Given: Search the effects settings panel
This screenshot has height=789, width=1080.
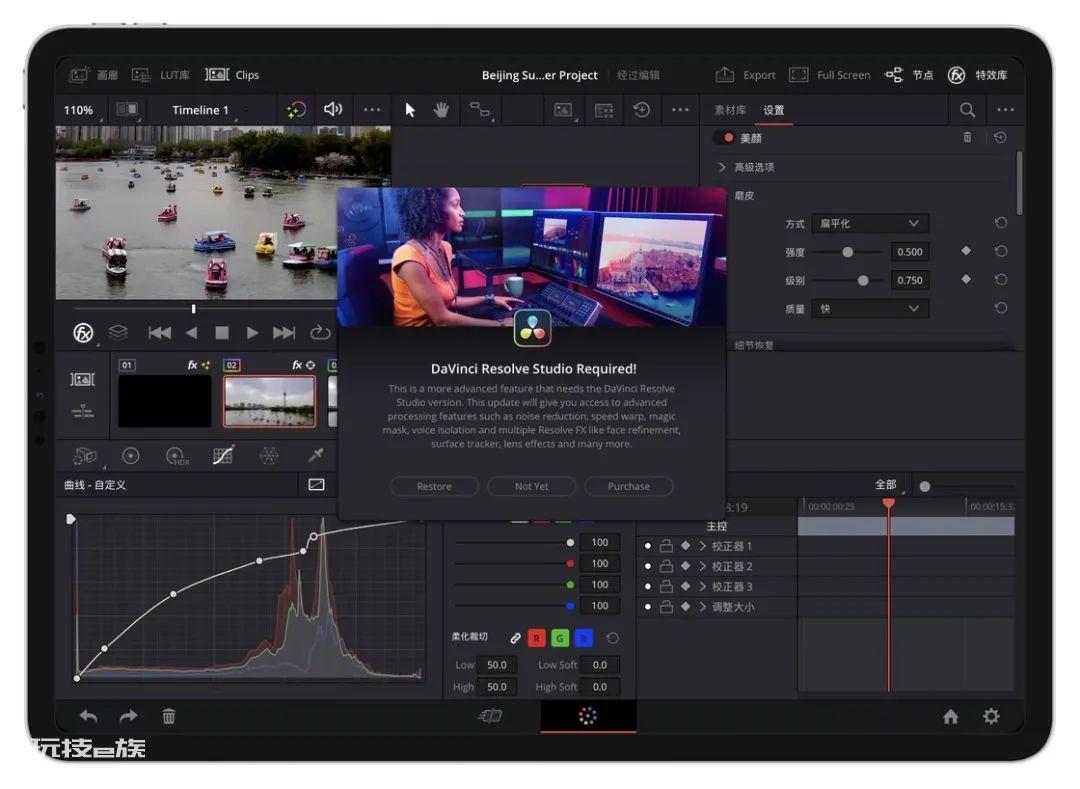Looking at the screenshot, I should coord(967,109).
